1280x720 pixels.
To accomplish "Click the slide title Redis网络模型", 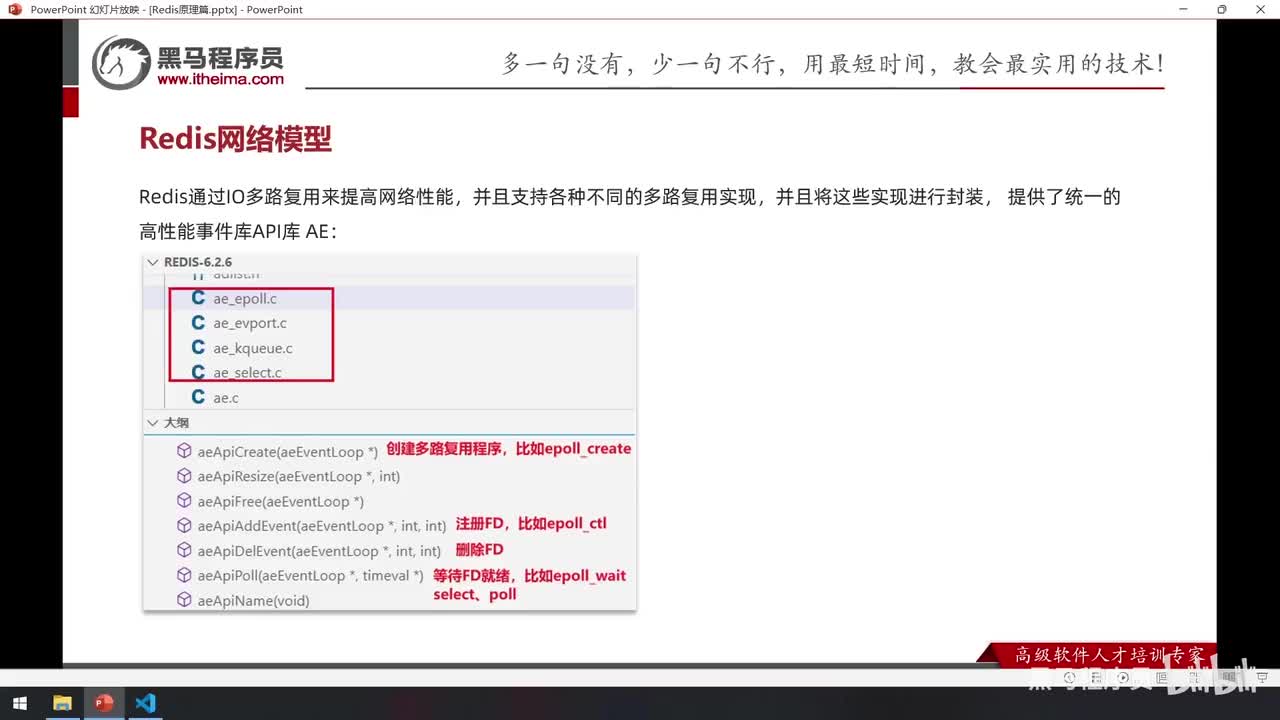I will click(235, 139).
